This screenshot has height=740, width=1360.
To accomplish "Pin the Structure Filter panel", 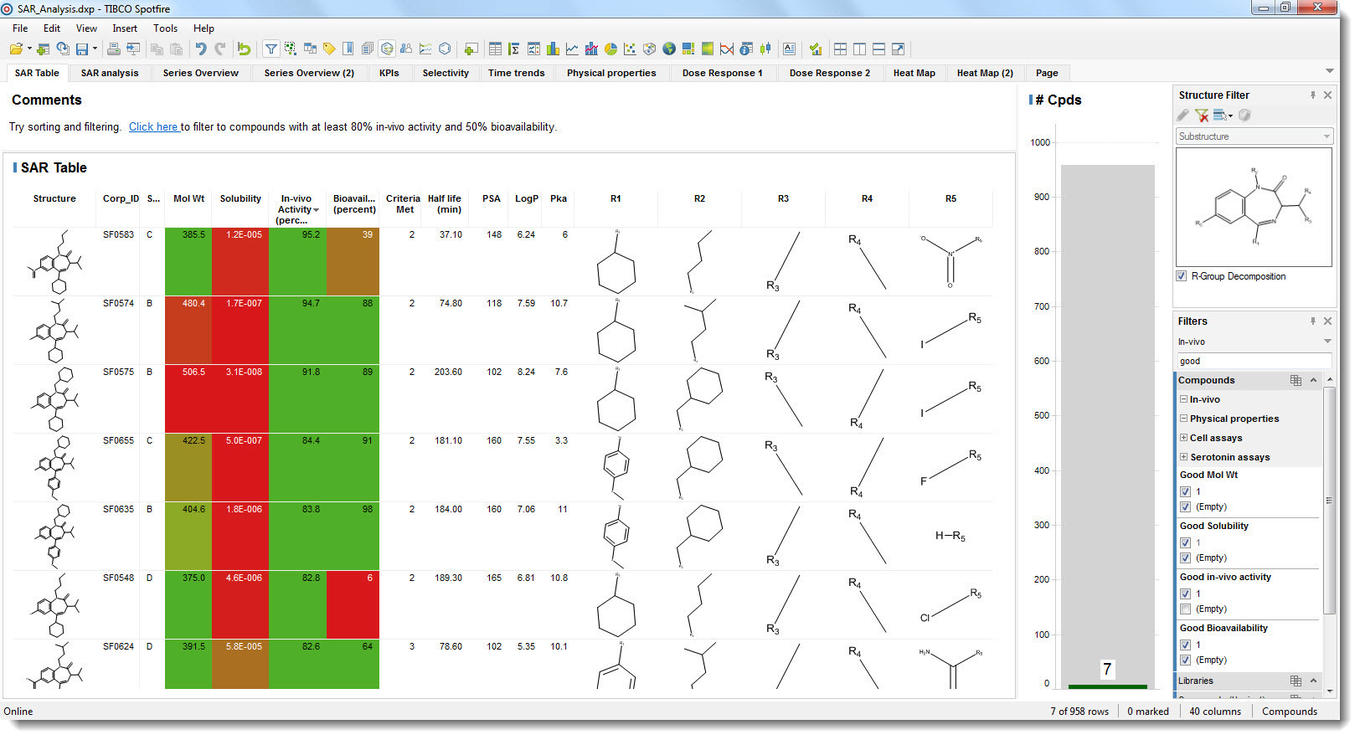I will pos(1313,95).
